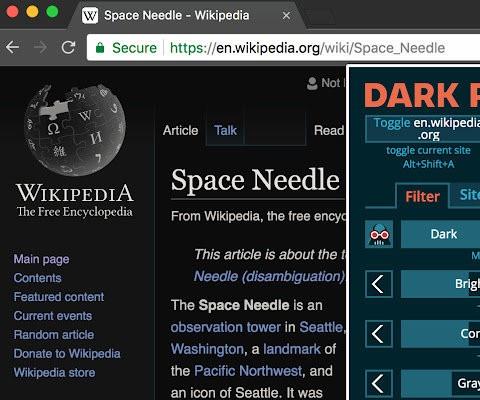Viewport: 480px width, 400px height.
Task: Click 'The Free Encyclopedia' tagline
Action: [75, 212]
